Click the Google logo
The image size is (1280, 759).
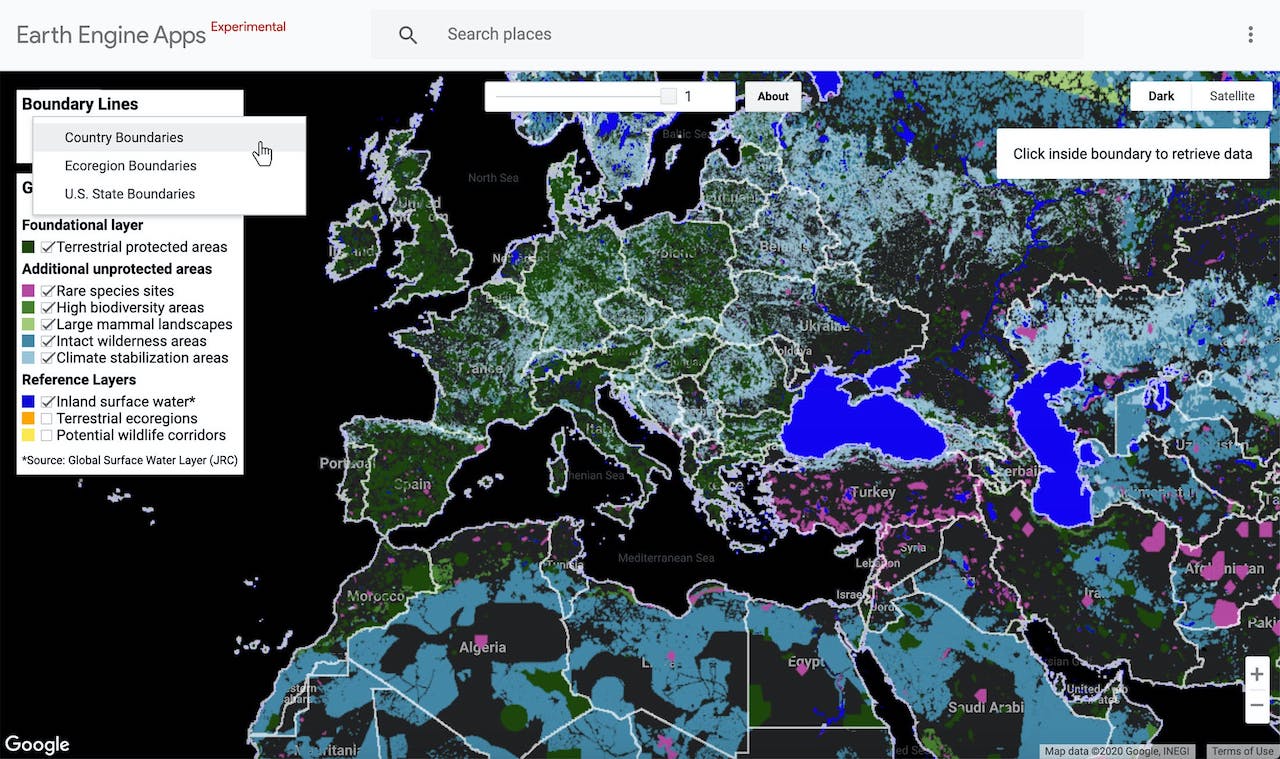pyautogui.click(x=38, y=744)
